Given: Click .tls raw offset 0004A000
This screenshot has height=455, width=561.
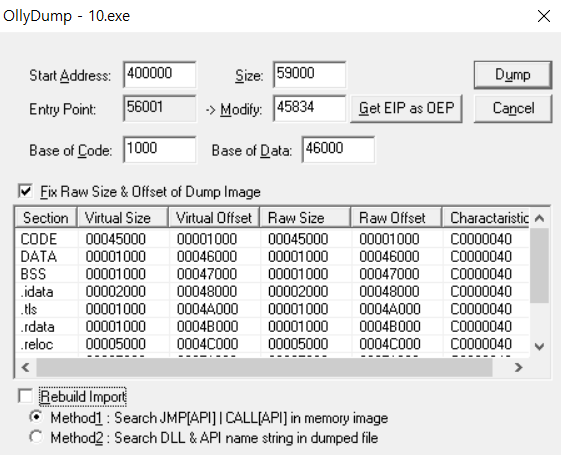Looking at the screenshot, I should pyautogui.click(x=390, y=309).
